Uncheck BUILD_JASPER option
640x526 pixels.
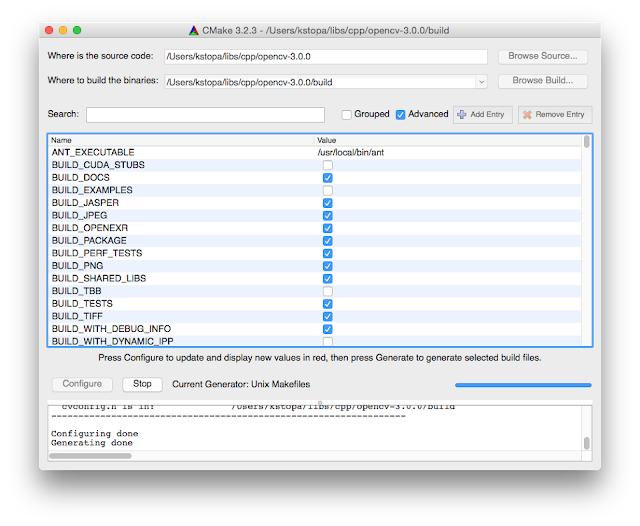point(328,203)
